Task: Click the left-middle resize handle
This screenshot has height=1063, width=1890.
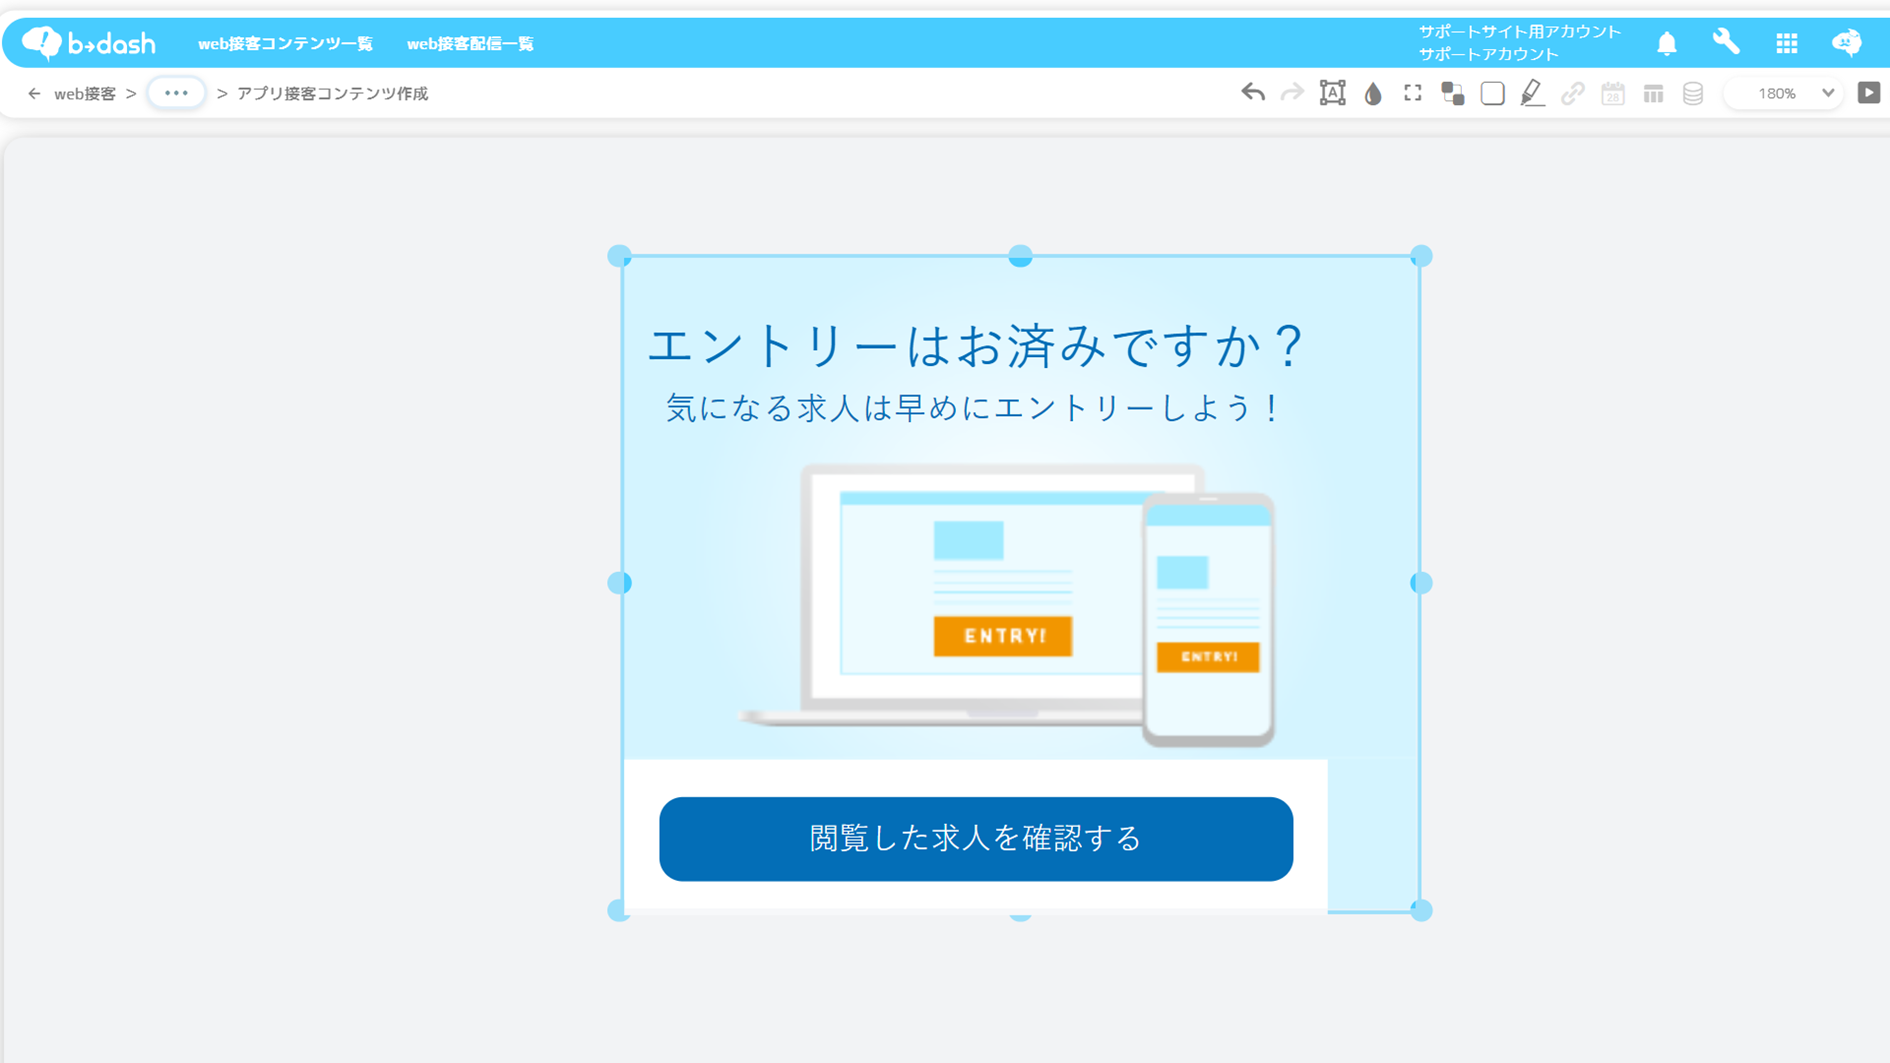Action: tap(620, 583)
